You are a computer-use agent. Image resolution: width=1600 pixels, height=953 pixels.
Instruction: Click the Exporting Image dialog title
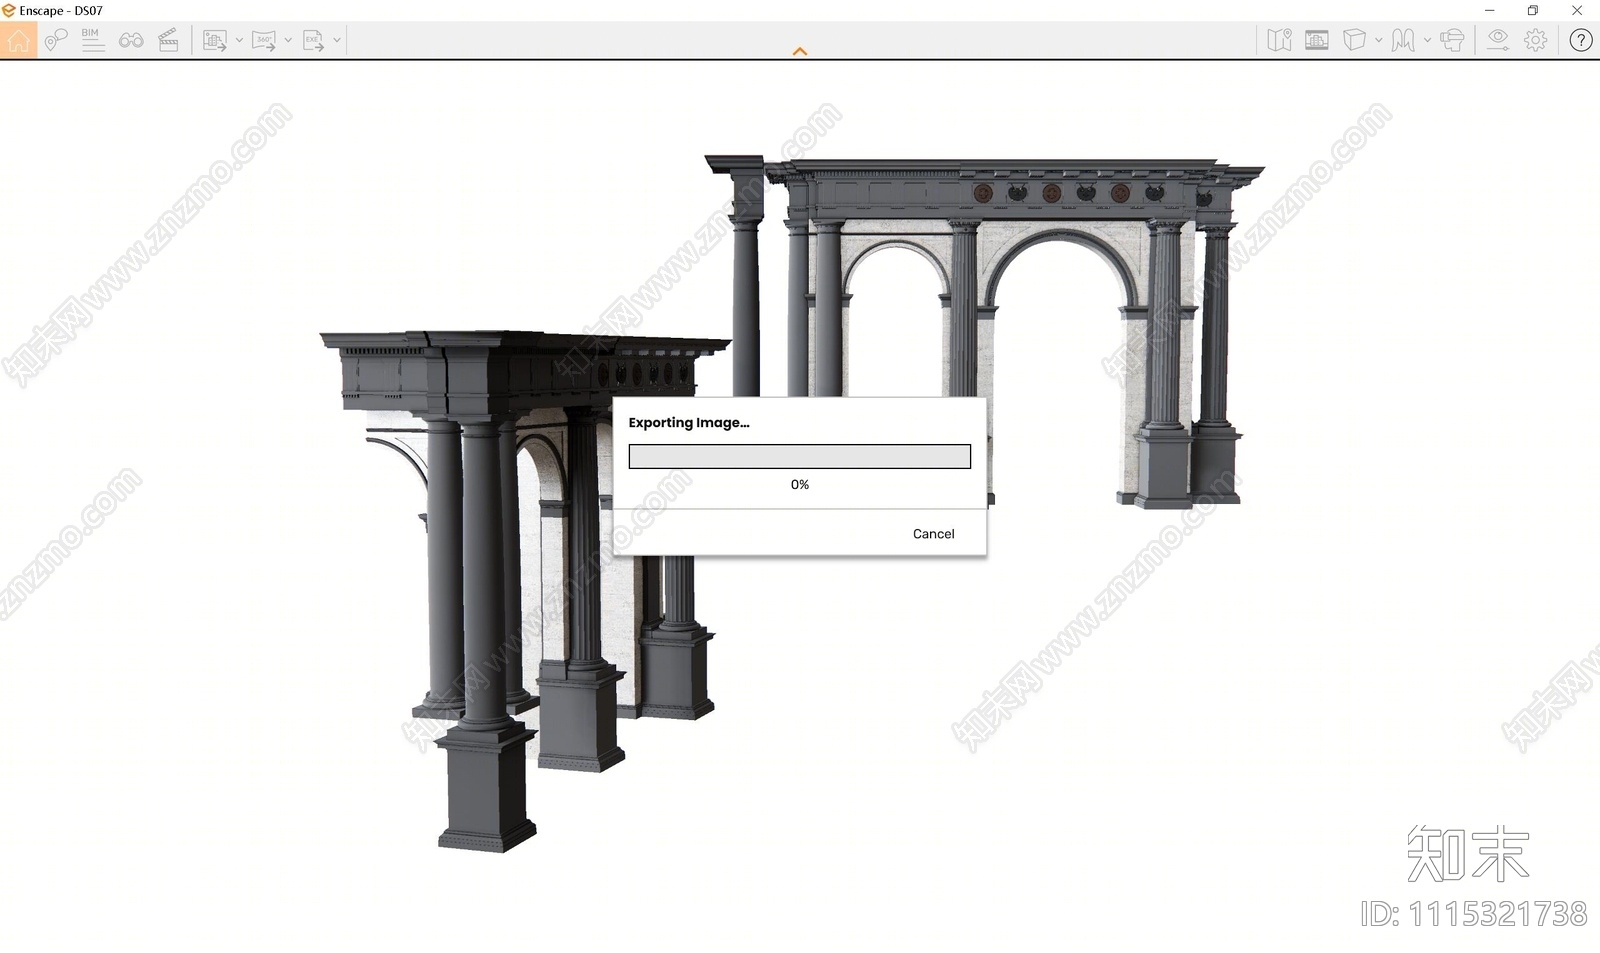pyautogui.click(x=688, y=423)
